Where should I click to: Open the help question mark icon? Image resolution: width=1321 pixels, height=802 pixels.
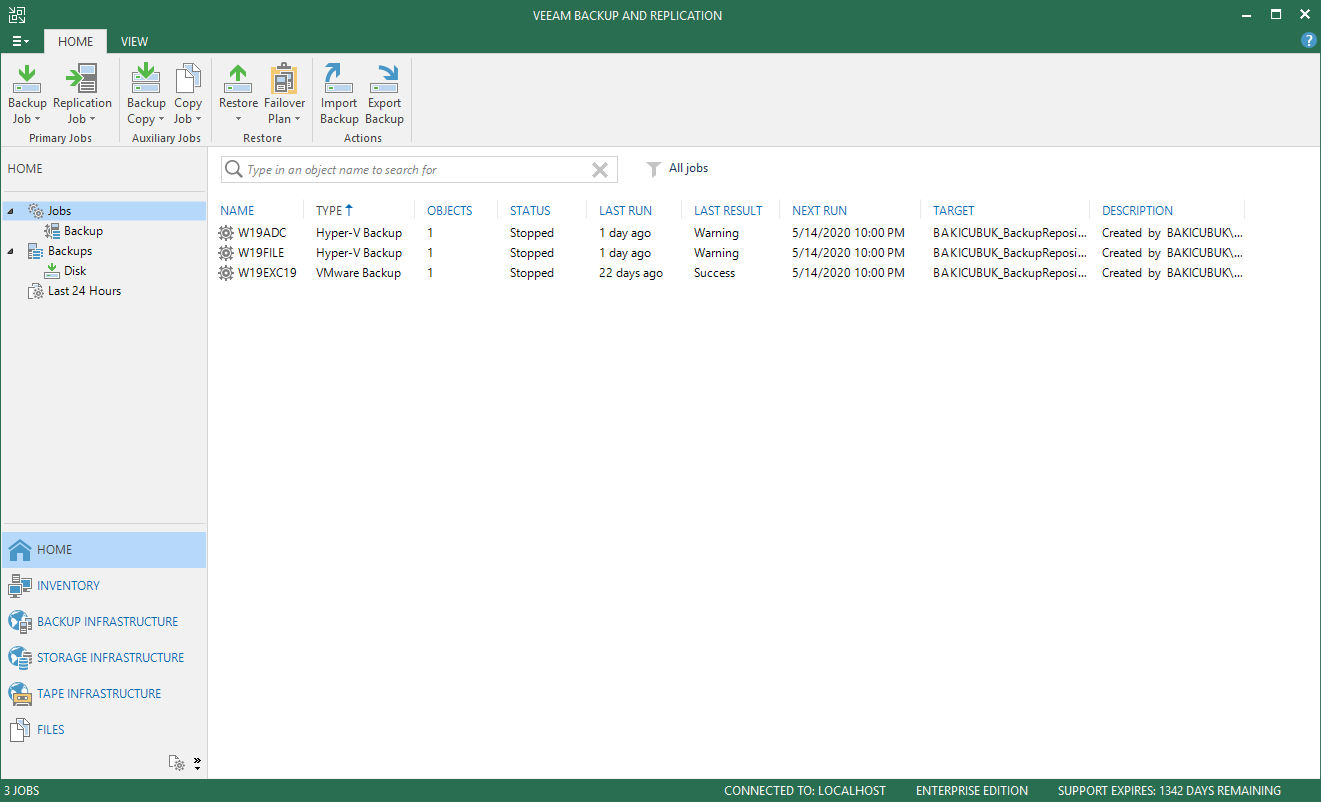coord(1308,41)
